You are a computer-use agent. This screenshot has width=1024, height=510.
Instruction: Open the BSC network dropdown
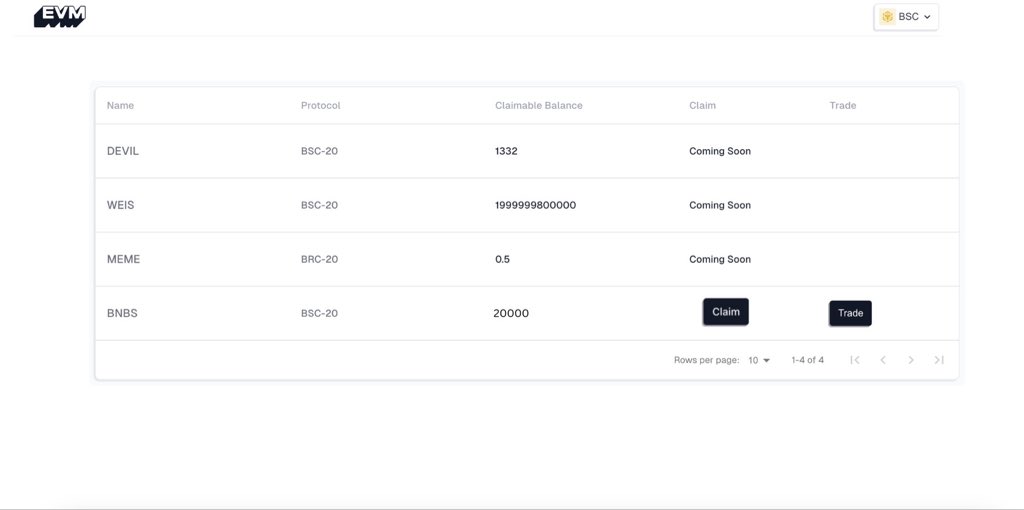906,17
